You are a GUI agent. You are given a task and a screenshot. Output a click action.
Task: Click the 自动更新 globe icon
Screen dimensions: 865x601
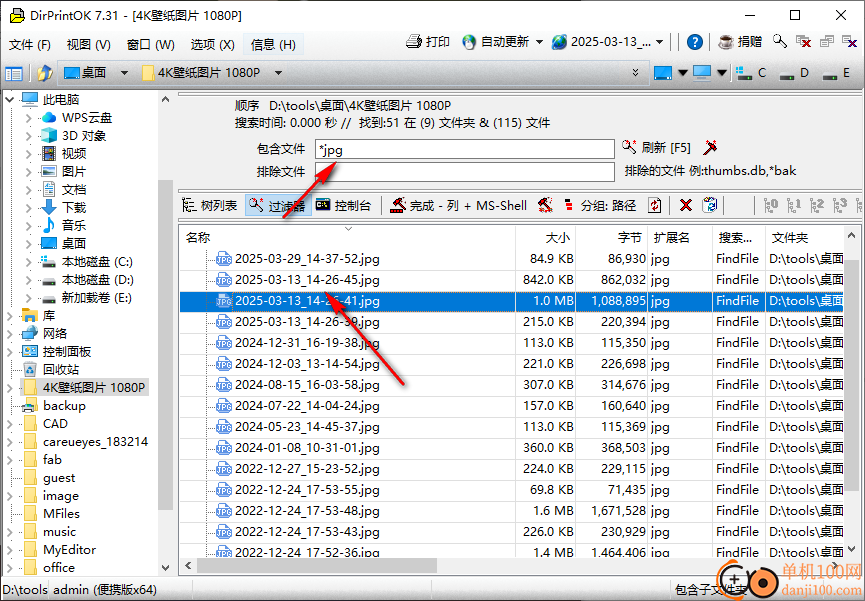(469, 42)
